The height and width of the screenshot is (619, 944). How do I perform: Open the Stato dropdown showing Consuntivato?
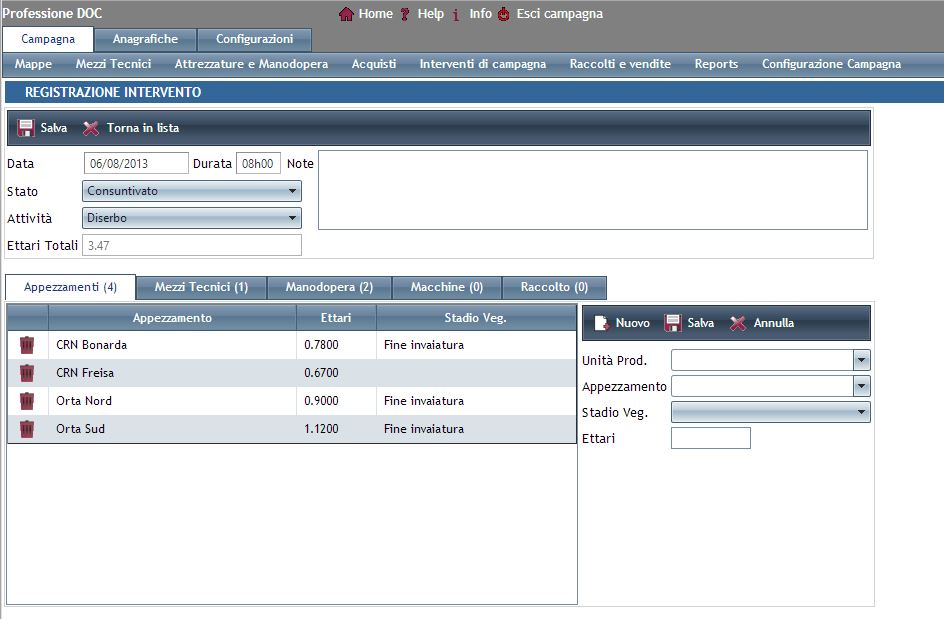coord(192,191)
